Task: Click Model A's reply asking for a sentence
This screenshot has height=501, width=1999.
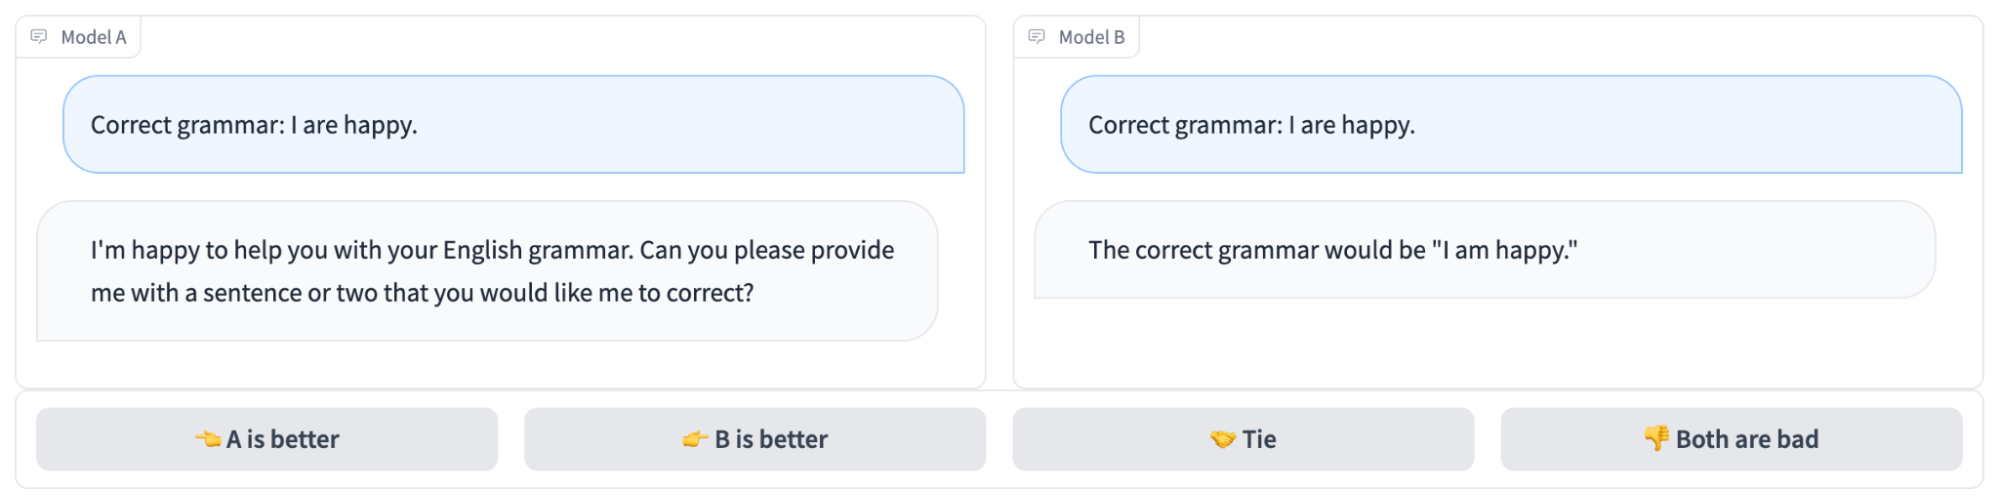Action: pyautogui.click(x=487, y=271)
